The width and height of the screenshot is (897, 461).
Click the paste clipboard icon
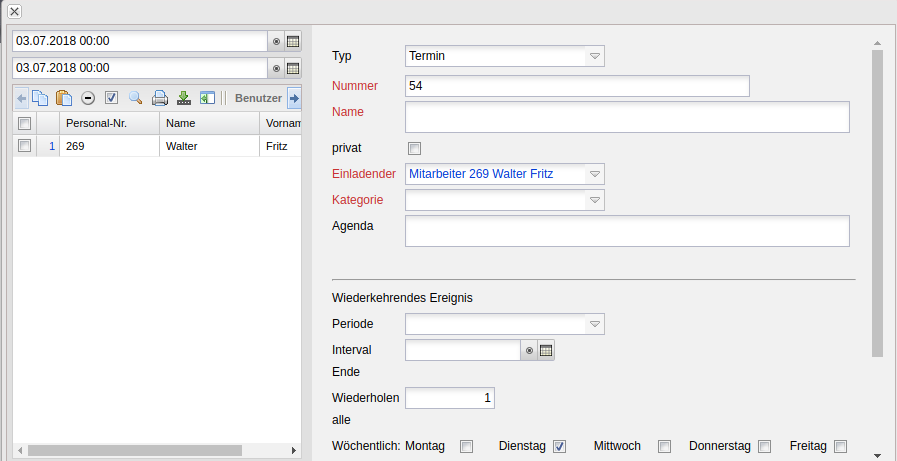click(x=64, y=98)
